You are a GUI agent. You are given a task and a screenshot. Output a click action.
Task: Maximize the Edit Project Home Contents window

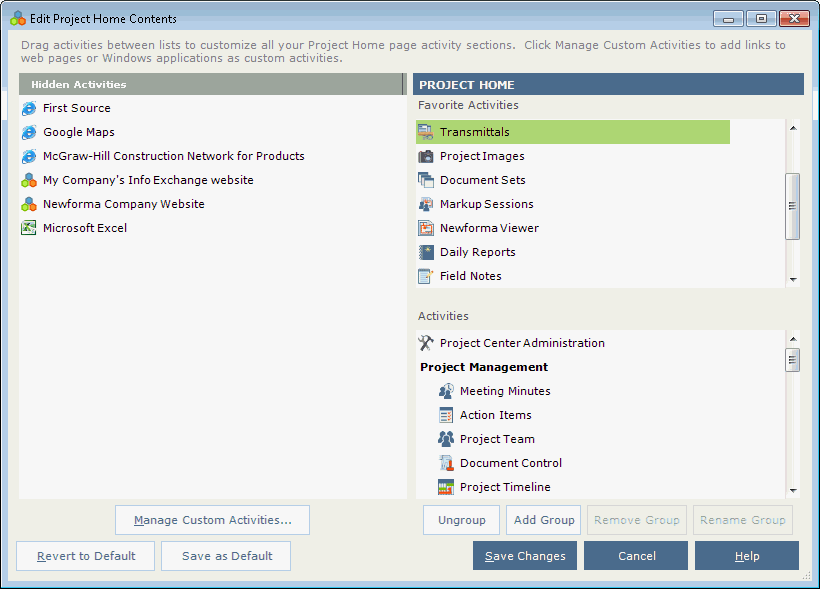click(761, 18)
